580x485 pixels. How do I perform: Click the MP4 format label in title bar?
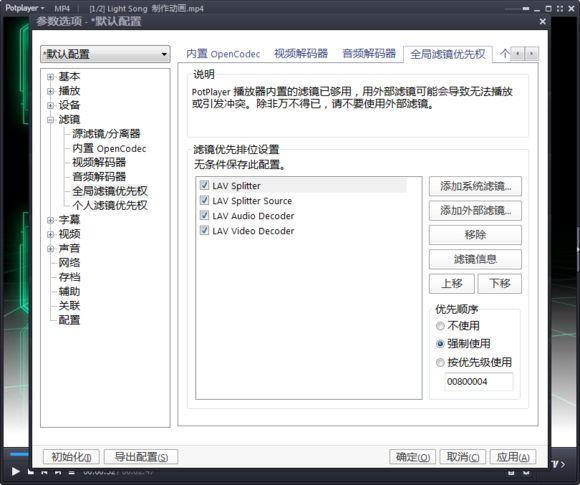pyautogui.click(x=62, y=8)
